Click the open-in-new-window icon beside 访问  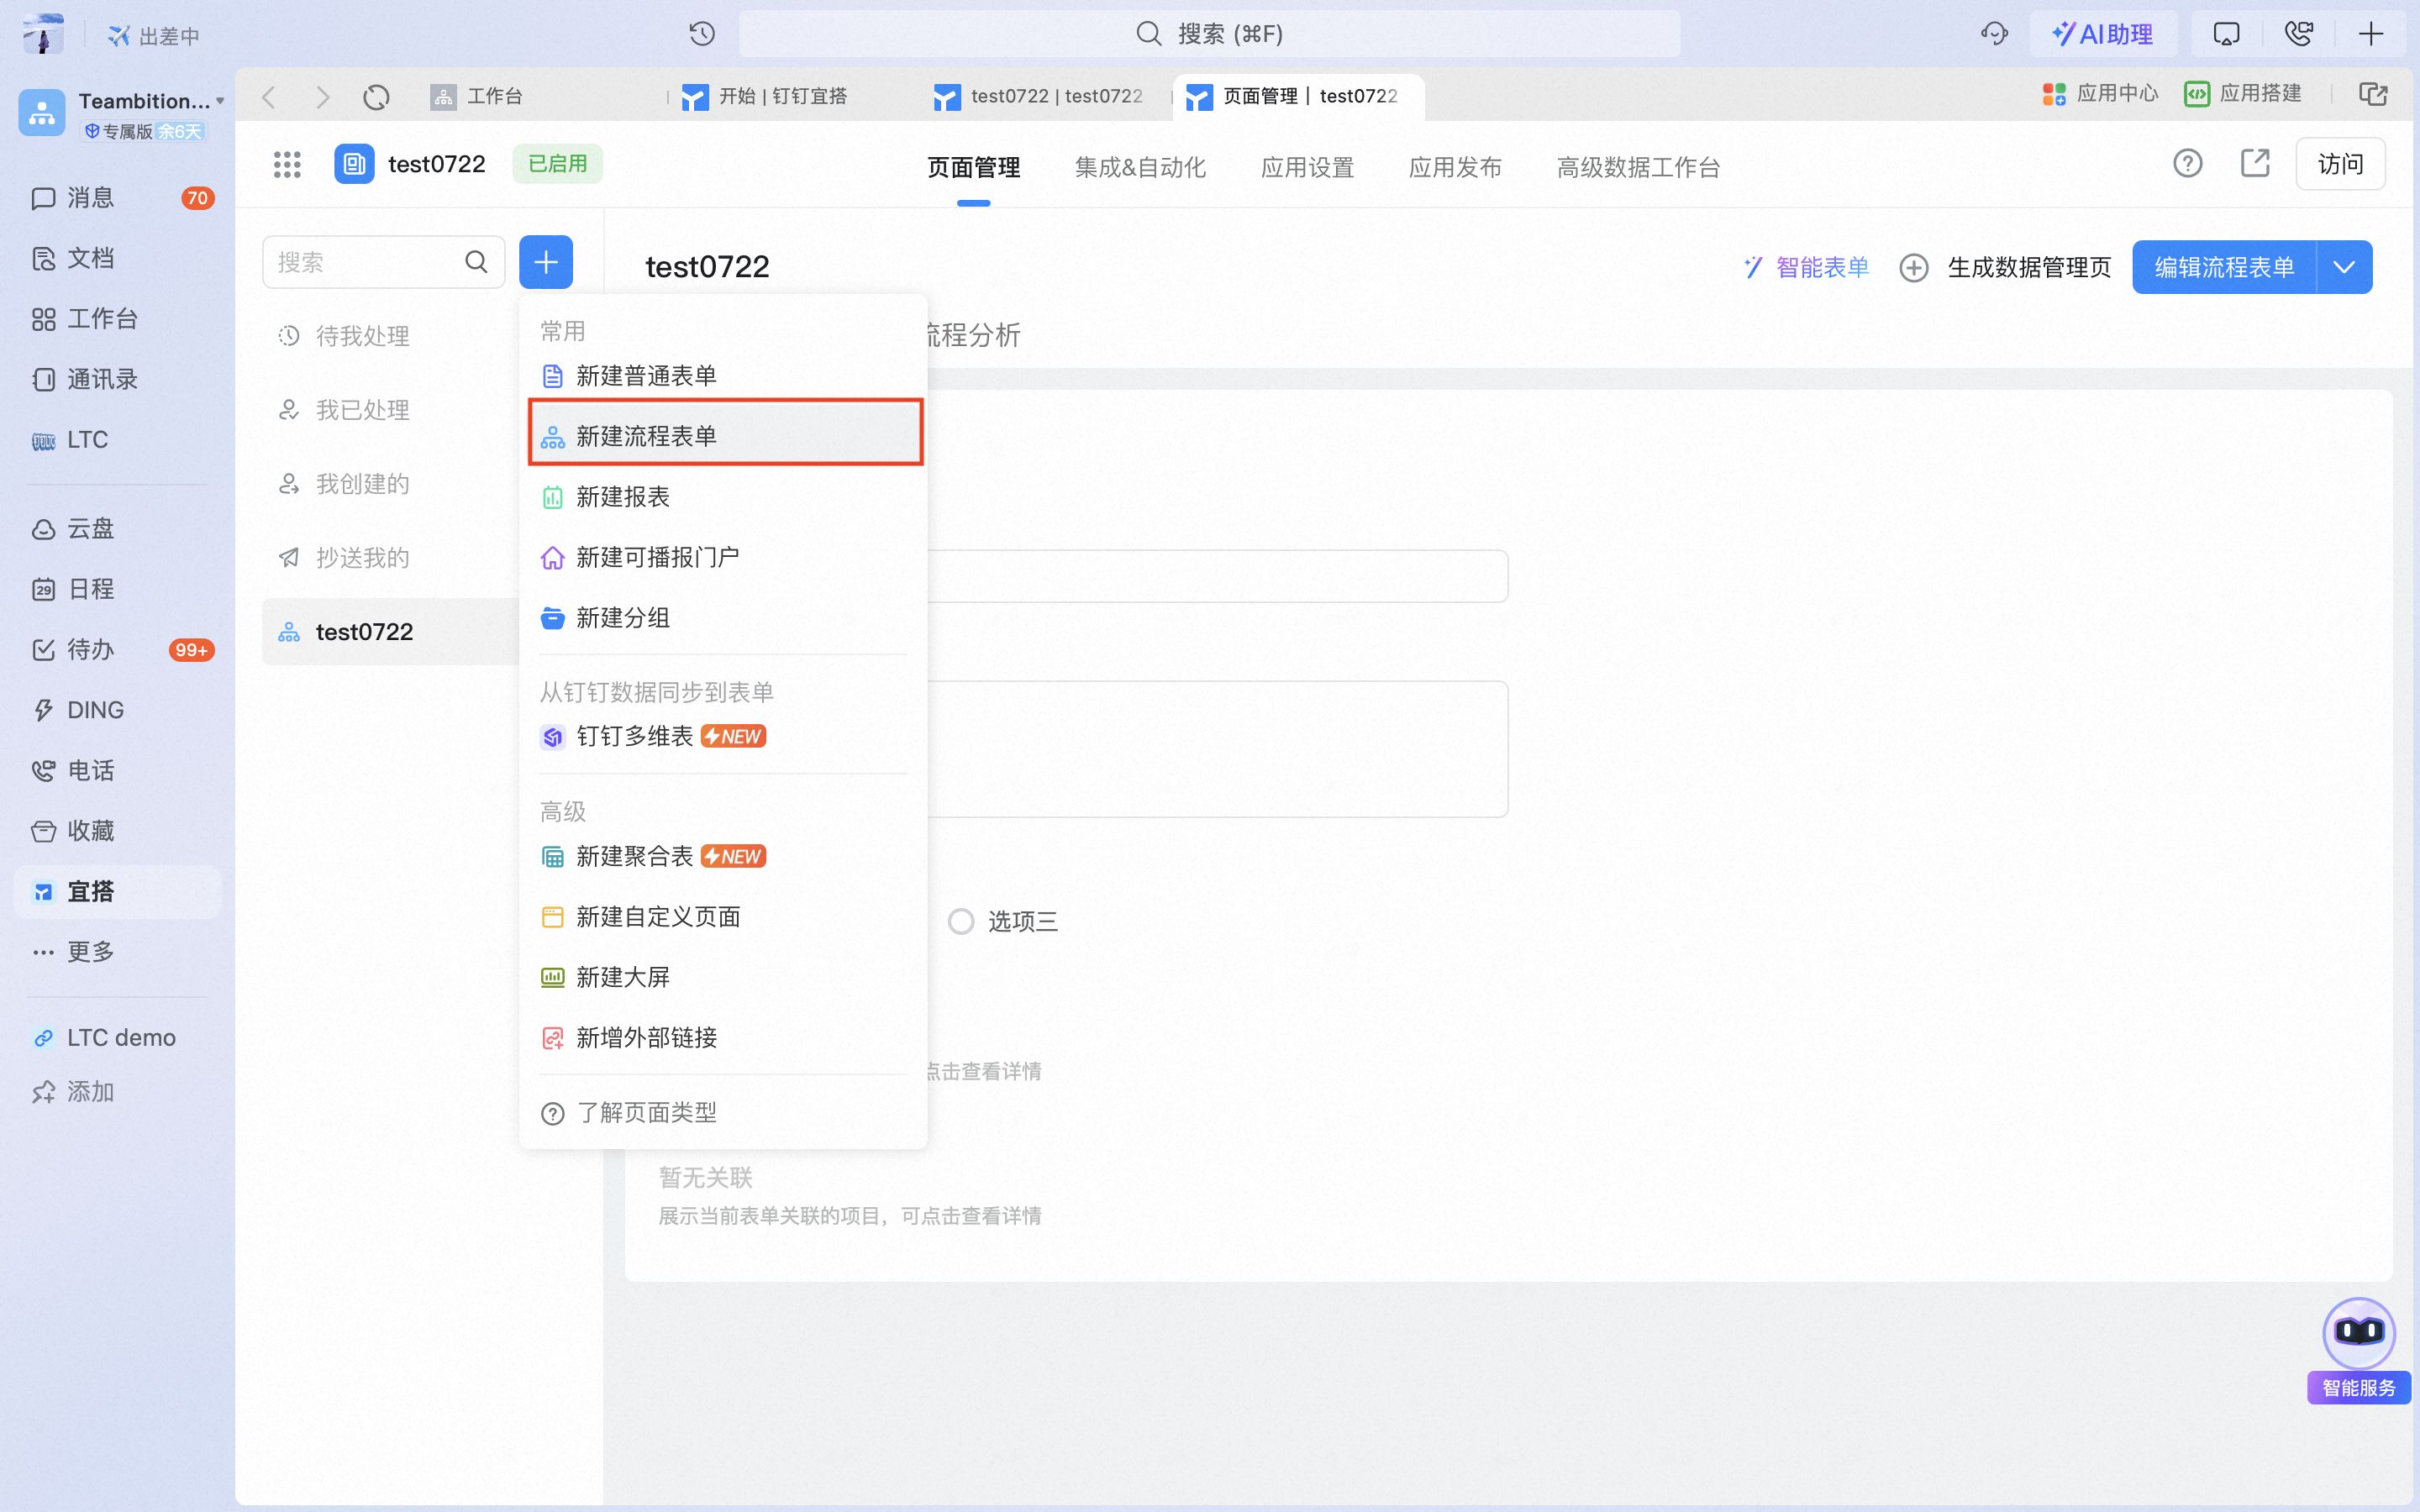(x=2255, y=163)
